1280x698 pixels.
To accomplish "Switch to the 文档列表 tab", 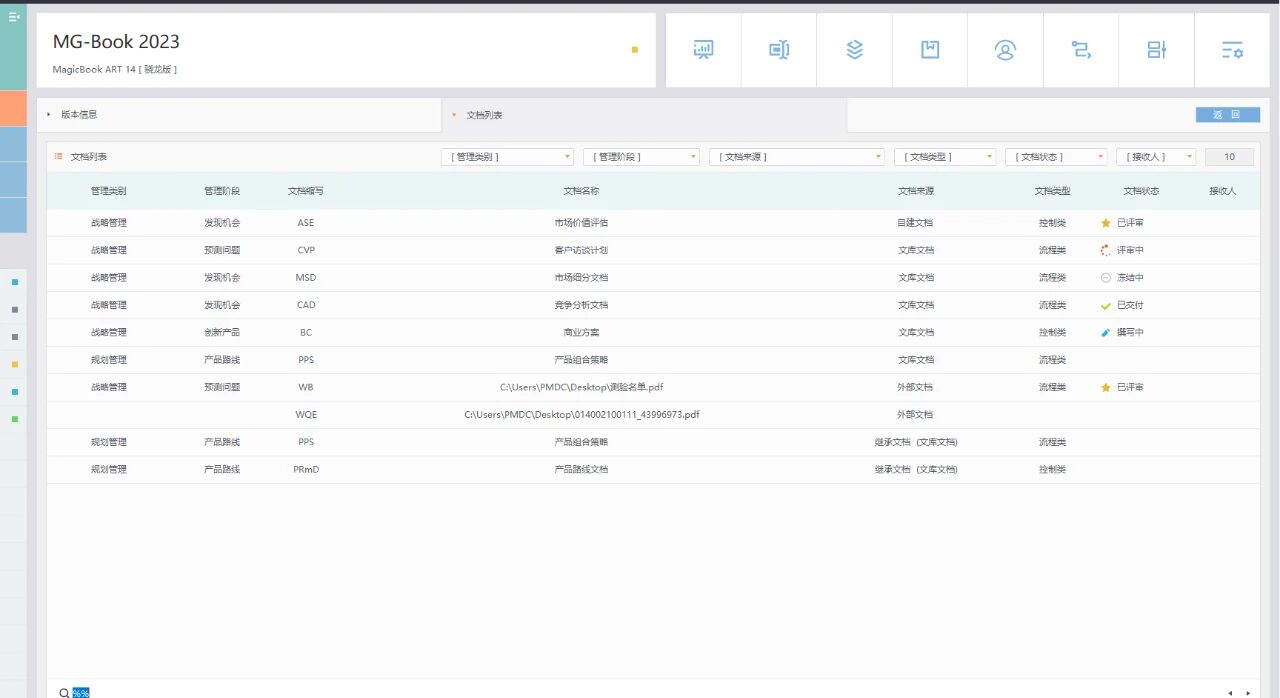I will 484,115.
